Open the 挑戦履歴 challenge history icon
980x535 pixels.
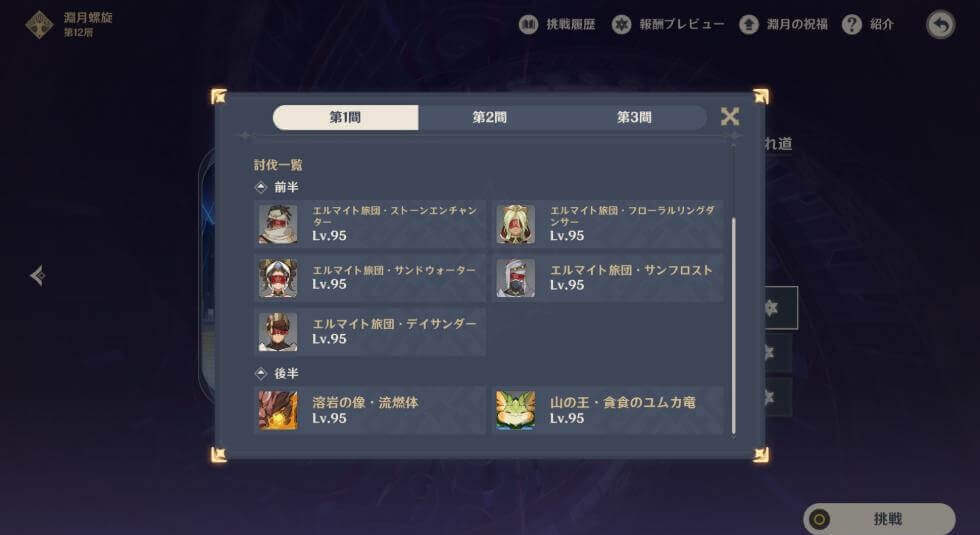pos(528,24)
